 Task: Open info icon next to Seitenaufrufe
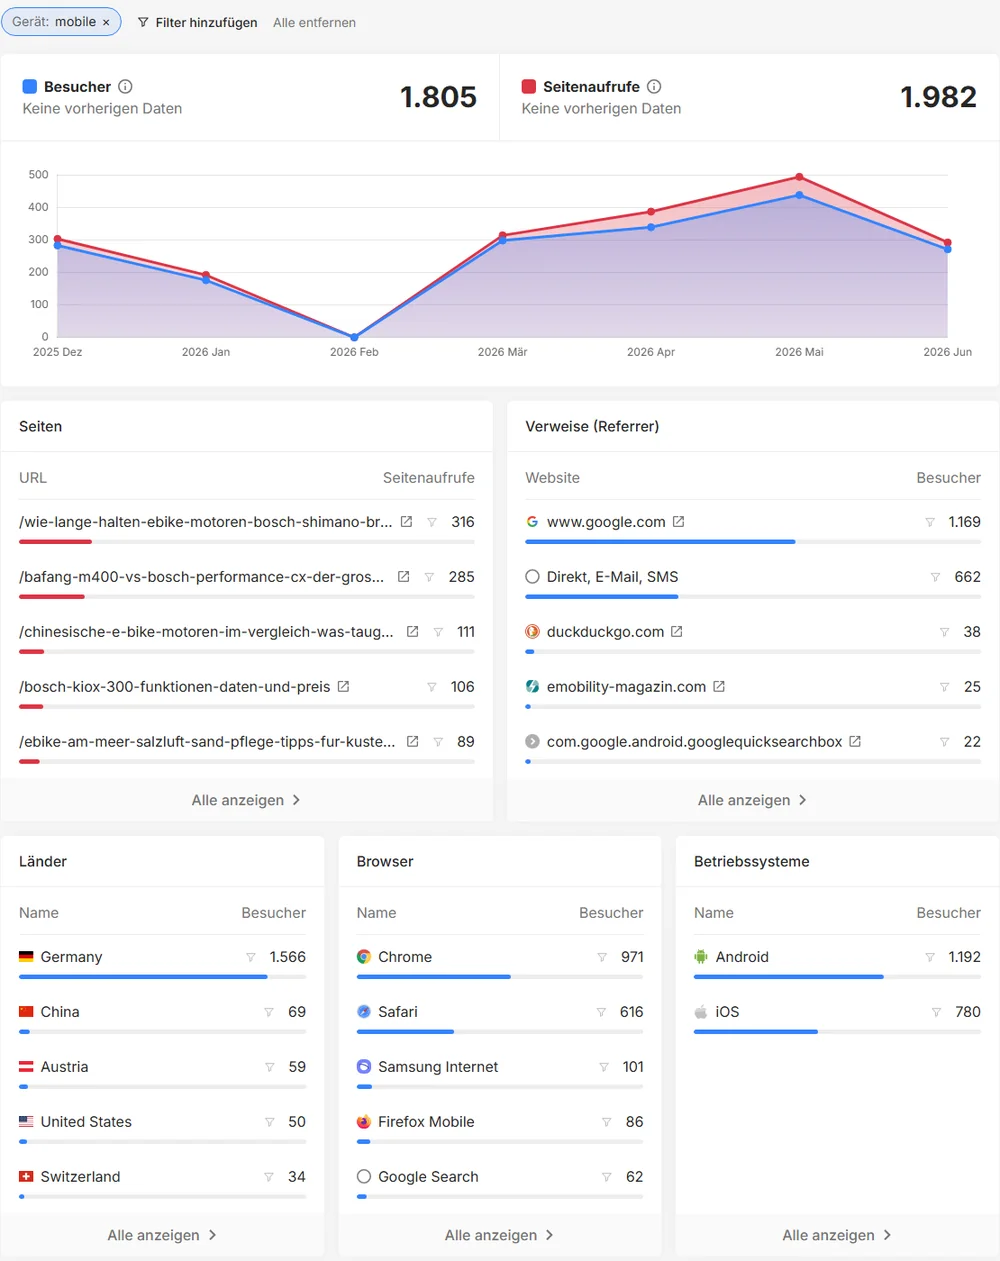pos(654,87)
